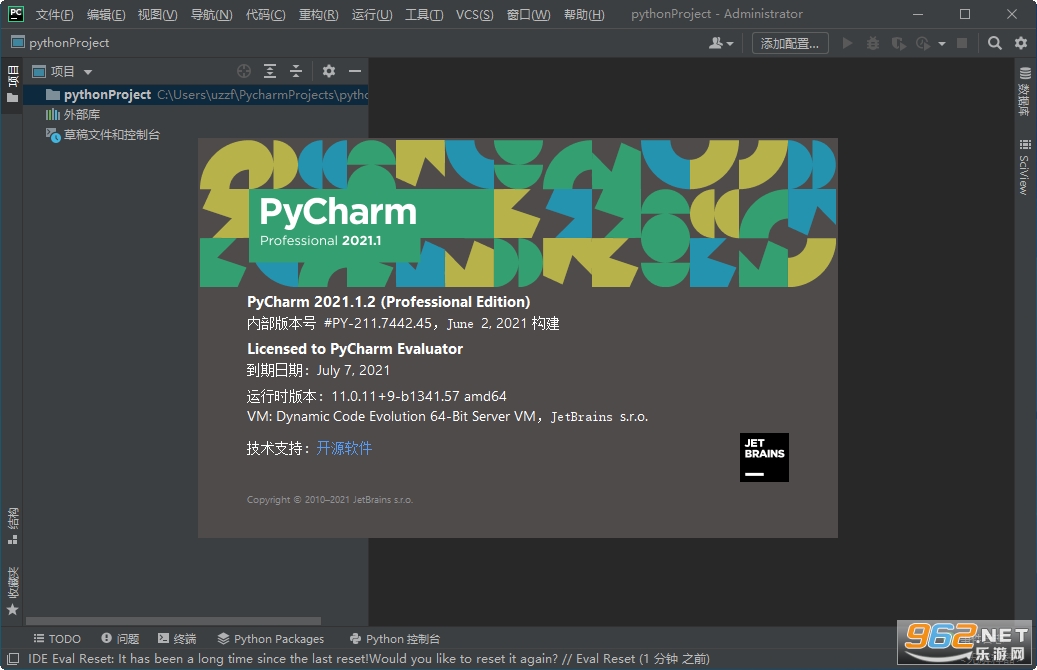
Task: Open the 窗口(W) menu
Action: [x=528, y=15]
